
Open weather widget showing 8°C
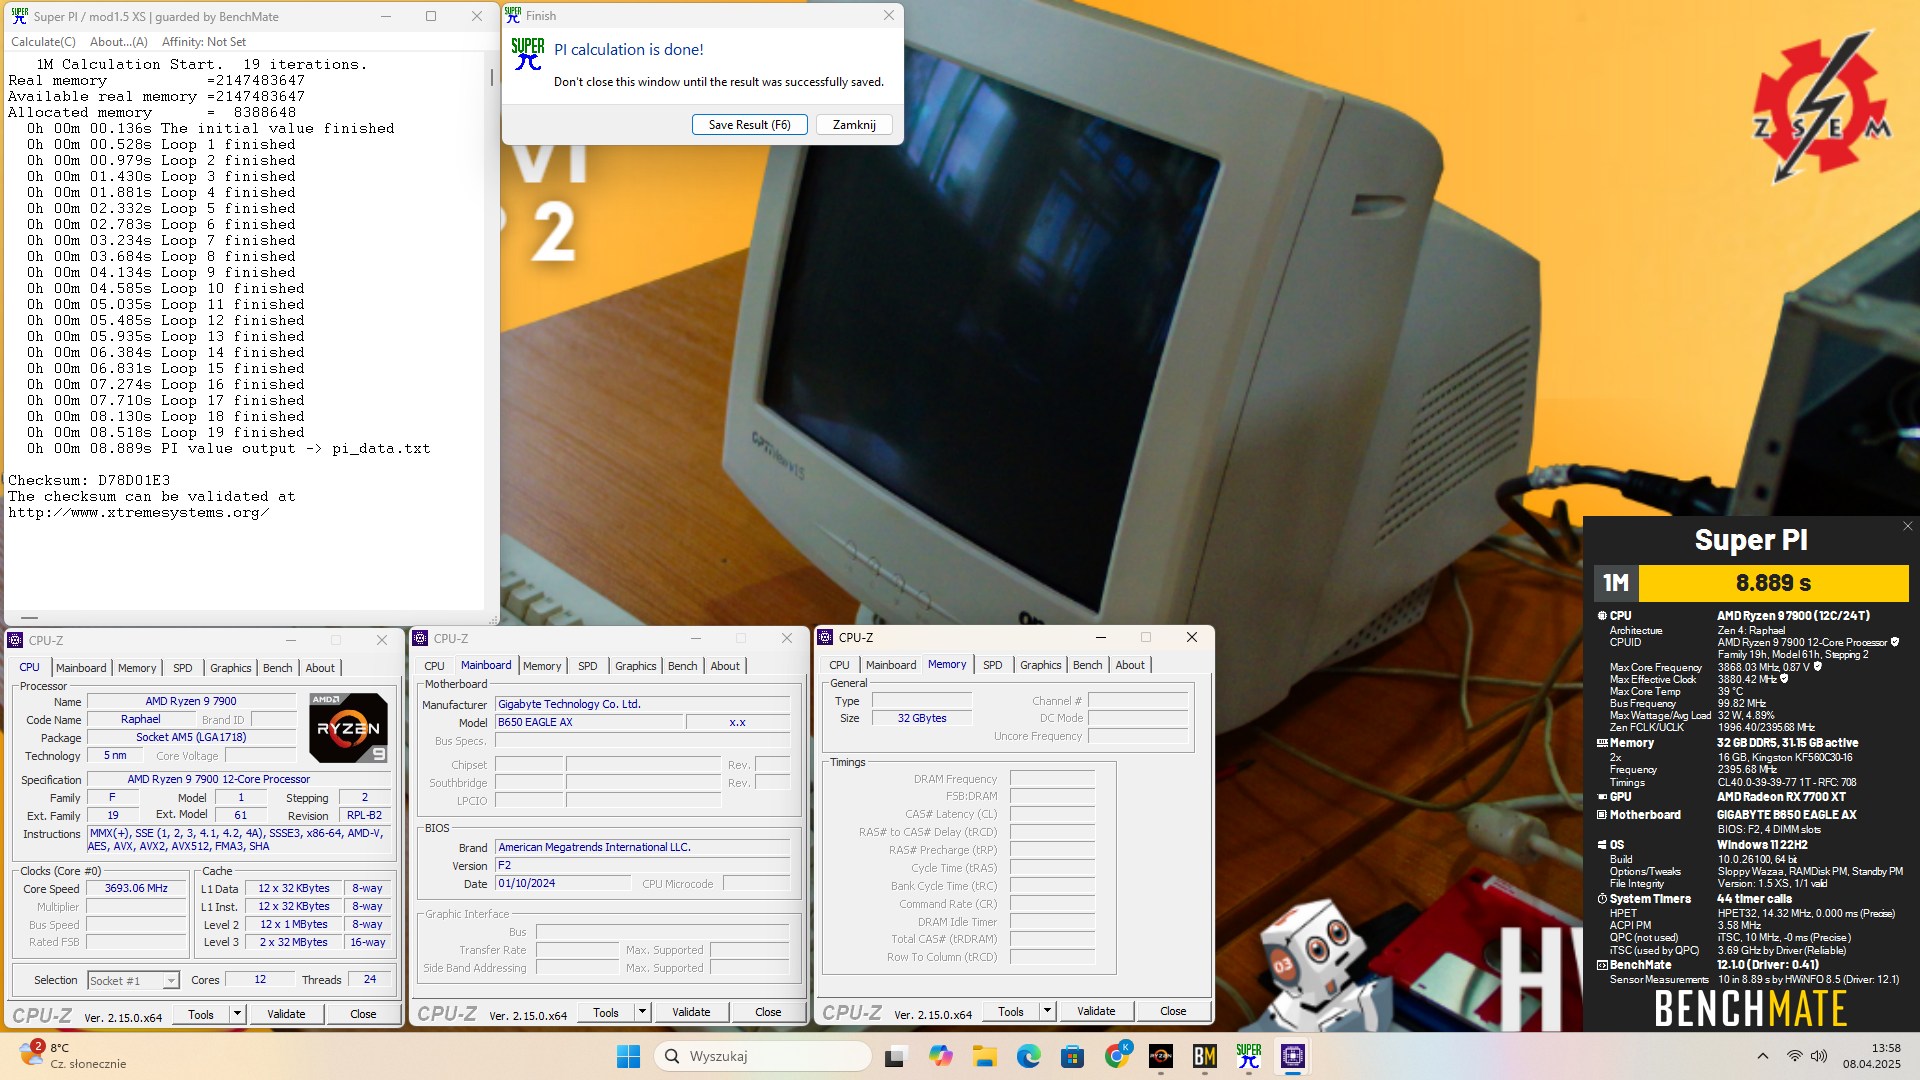(x=75, y=1056)
